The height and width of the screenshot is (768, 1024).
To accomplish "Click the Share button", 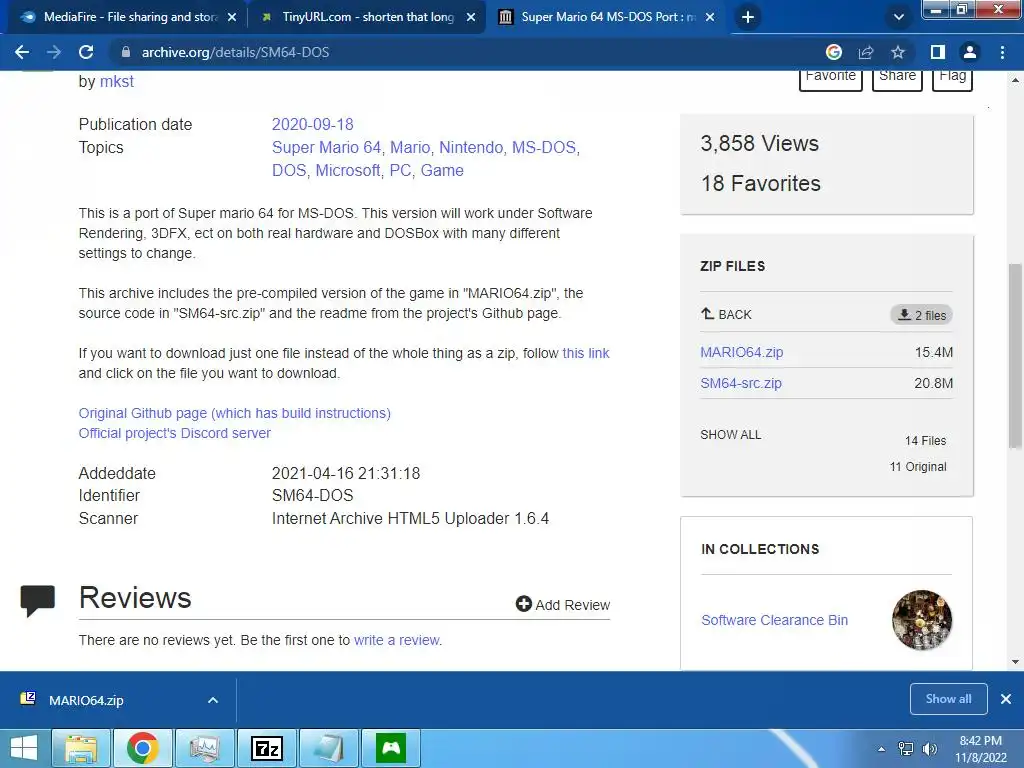I will coord(897,78).
